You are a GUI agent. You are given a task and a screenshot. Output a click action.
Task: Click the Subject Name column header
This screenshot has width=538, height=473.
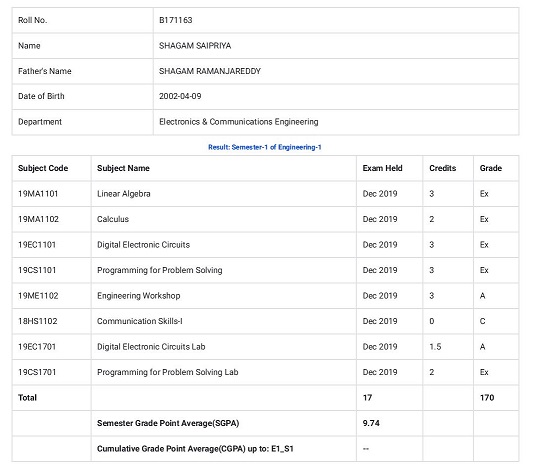[123, 168]
